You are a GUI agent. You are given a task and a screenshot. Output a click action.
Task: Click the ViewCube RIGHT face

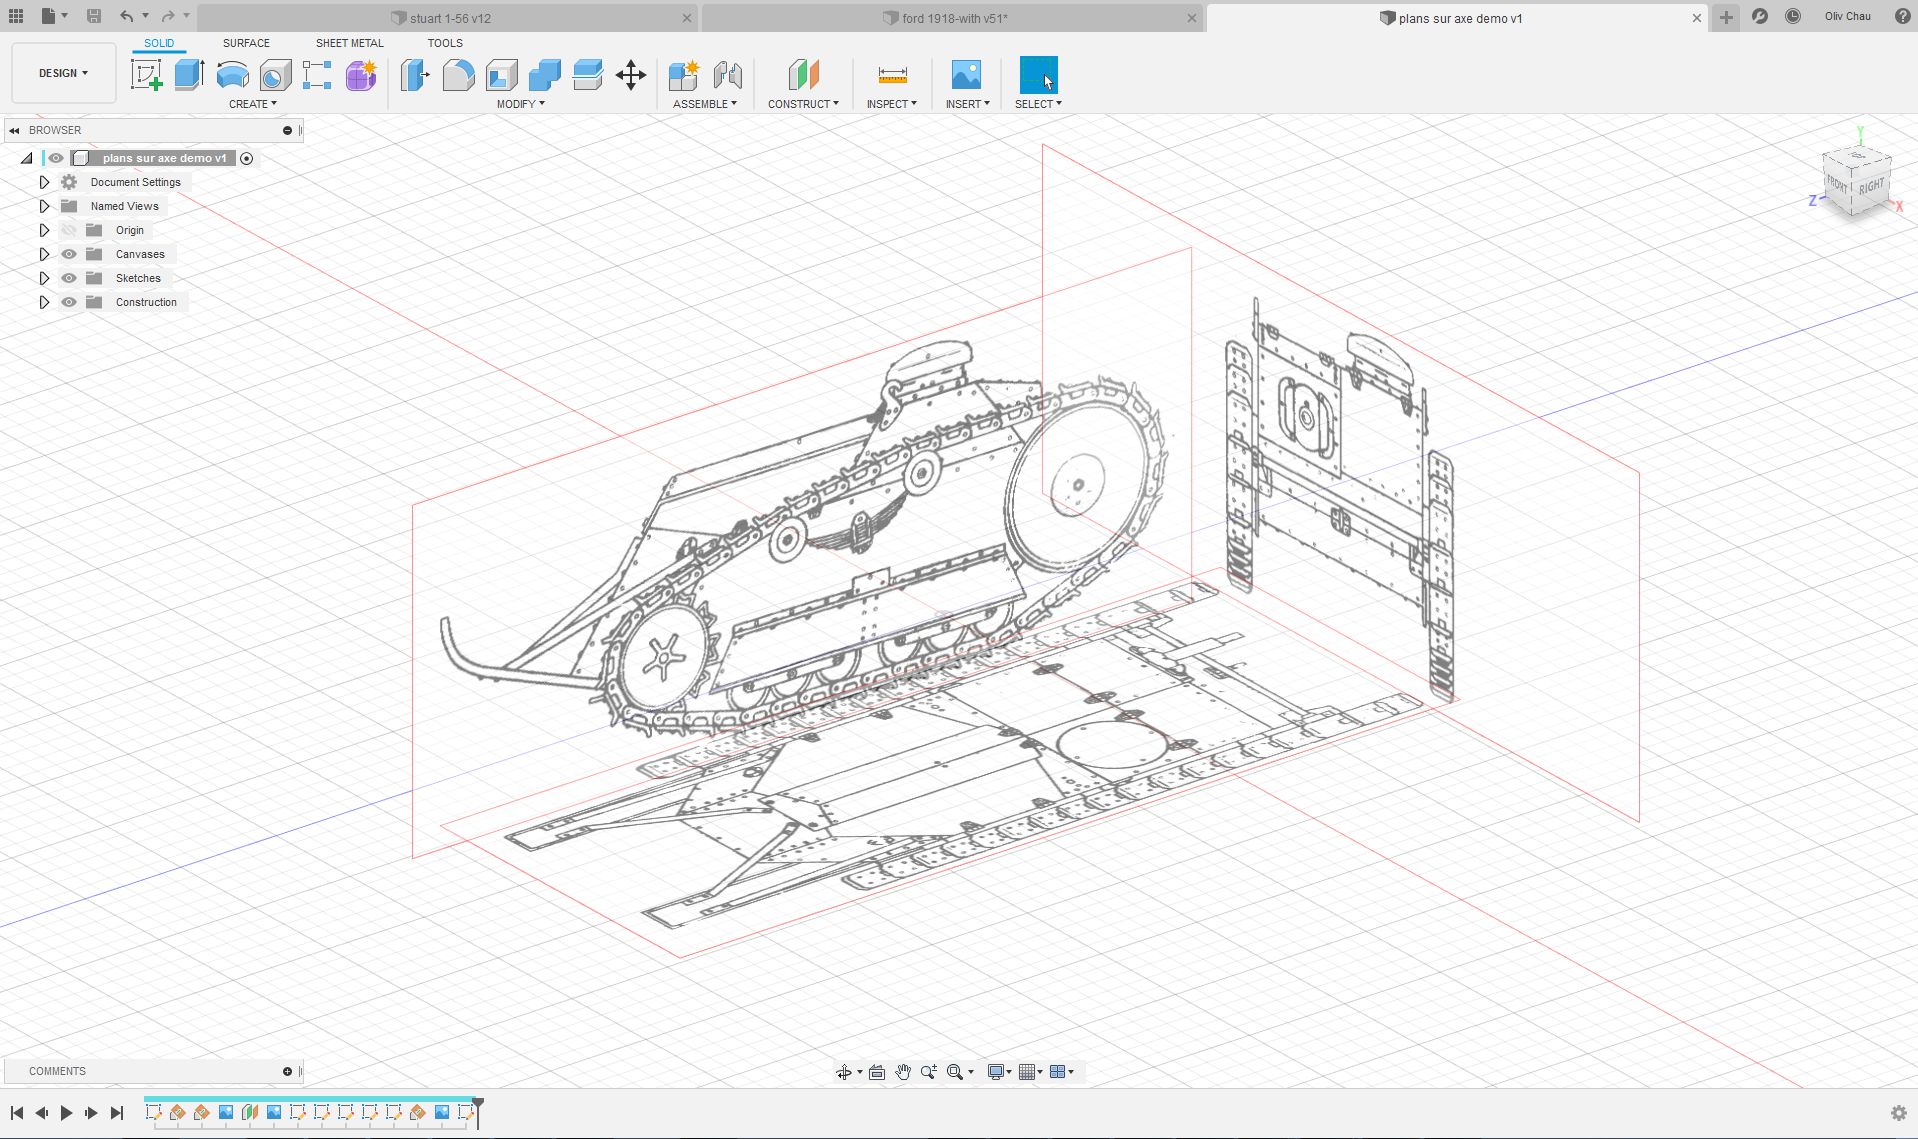coord(1871,186)
